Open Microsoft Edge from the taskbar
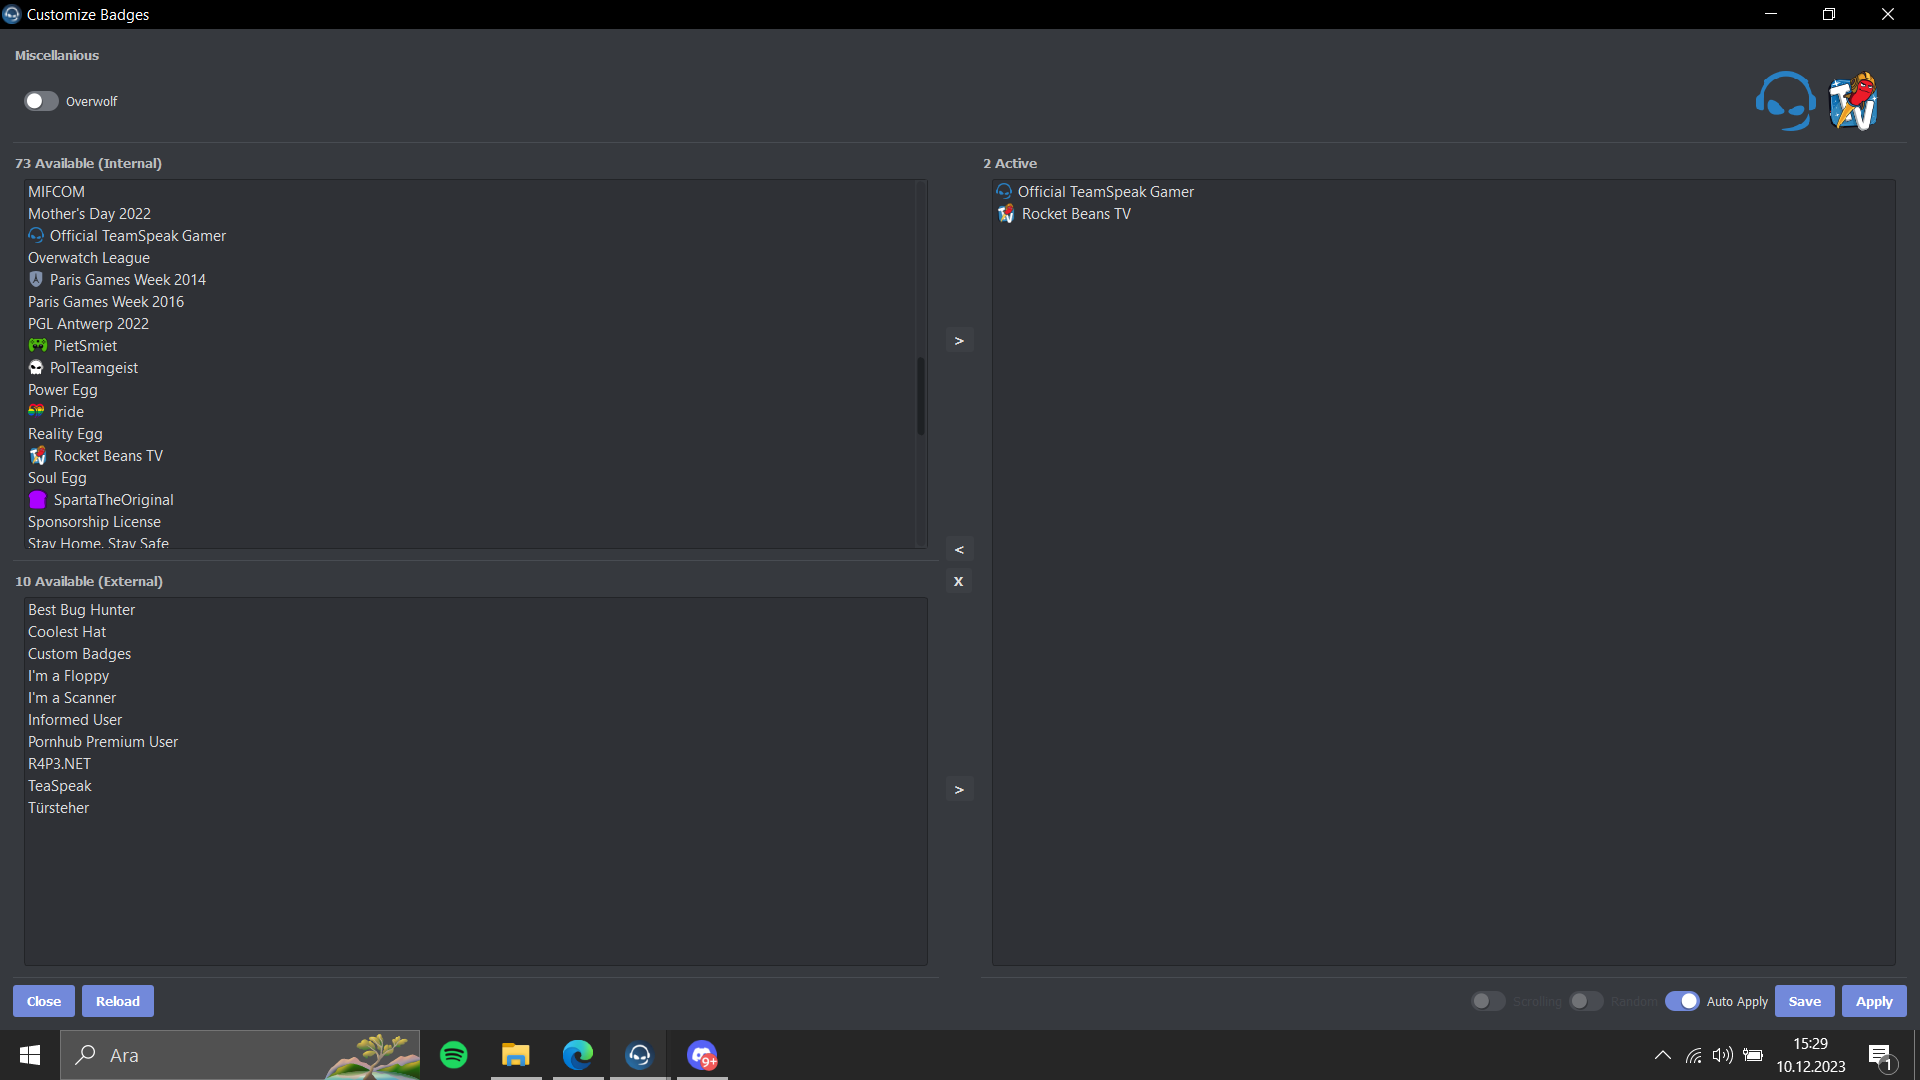Screen dimensions: 1920x1080 578,1055
